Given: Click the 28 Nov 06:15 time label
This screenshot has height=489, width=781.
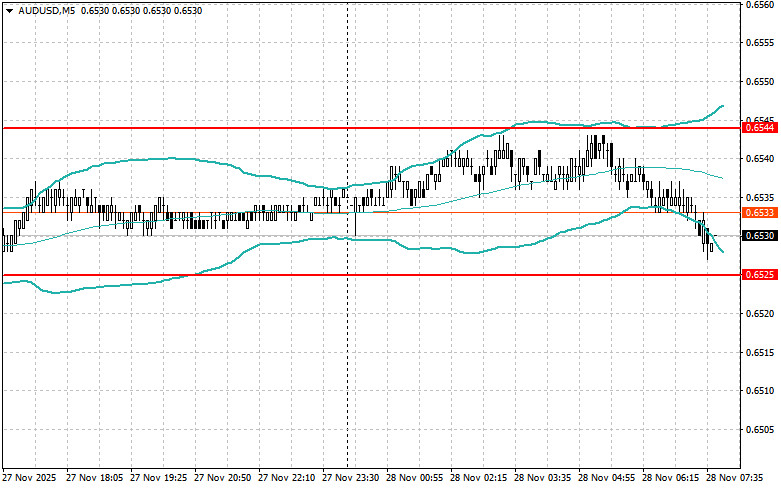Looking at the screenshot, I should tap(670, 478).
